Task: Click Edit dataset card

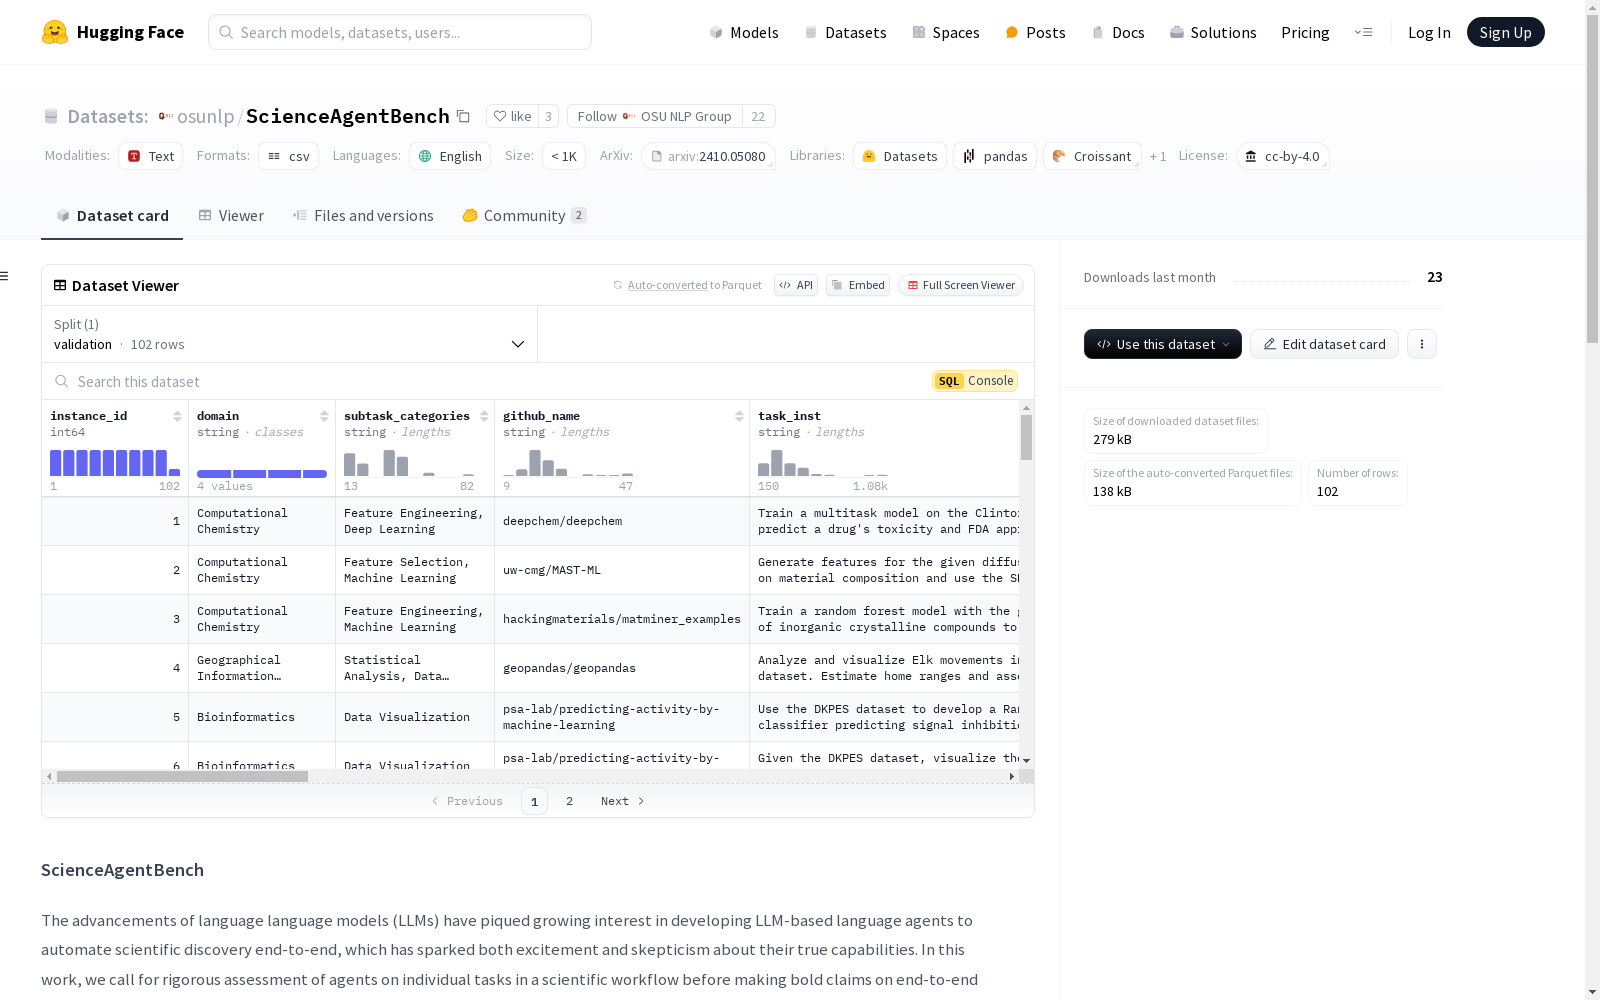Action: [1324, 344]
